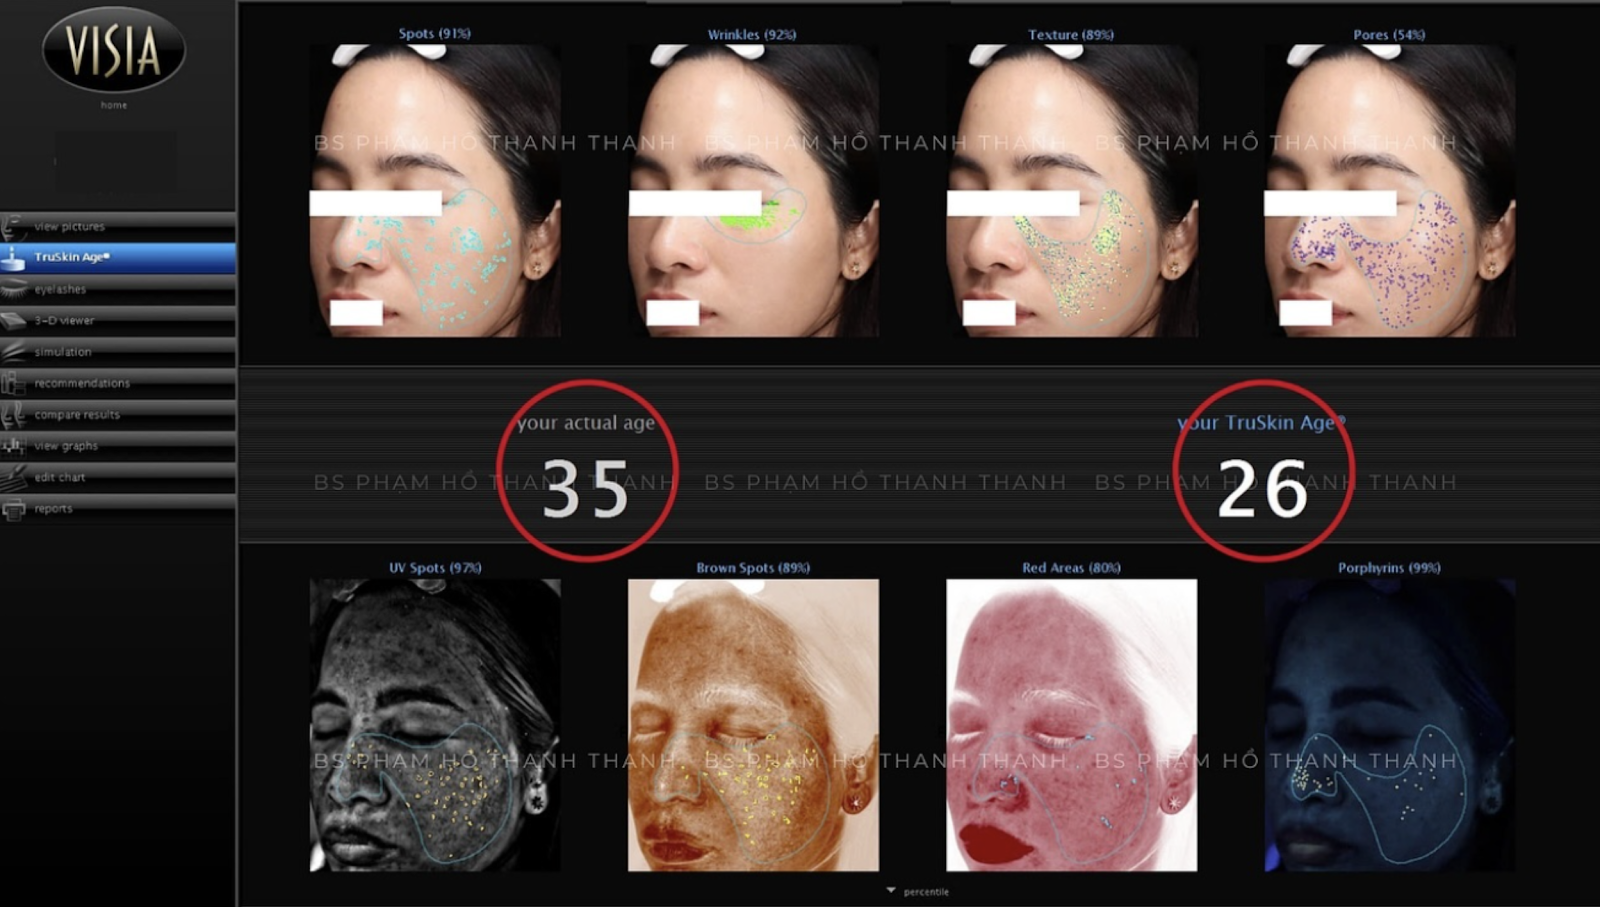This screenshot has width=1600, height=907.
Task: Go to home label under VISIA logo
Action: coord(114,105)
